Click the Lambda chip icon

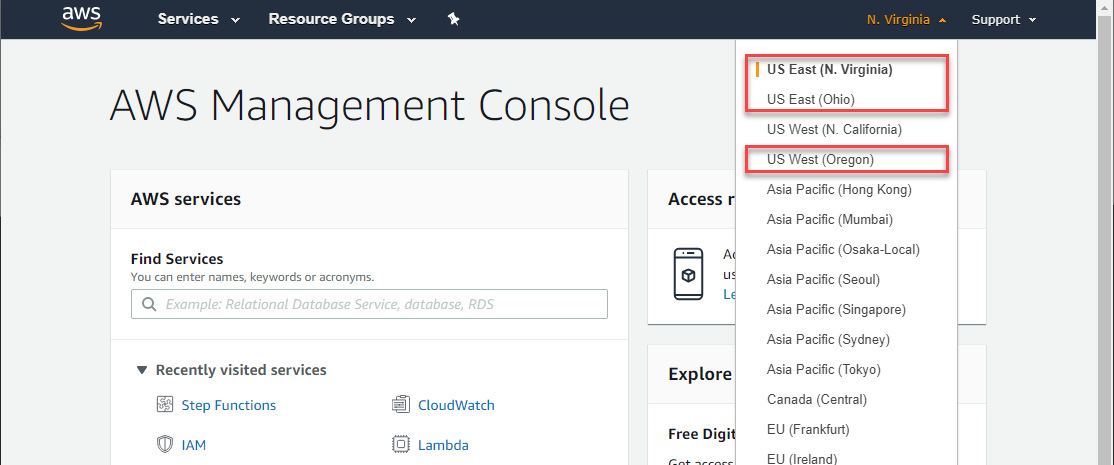point(401,445)
